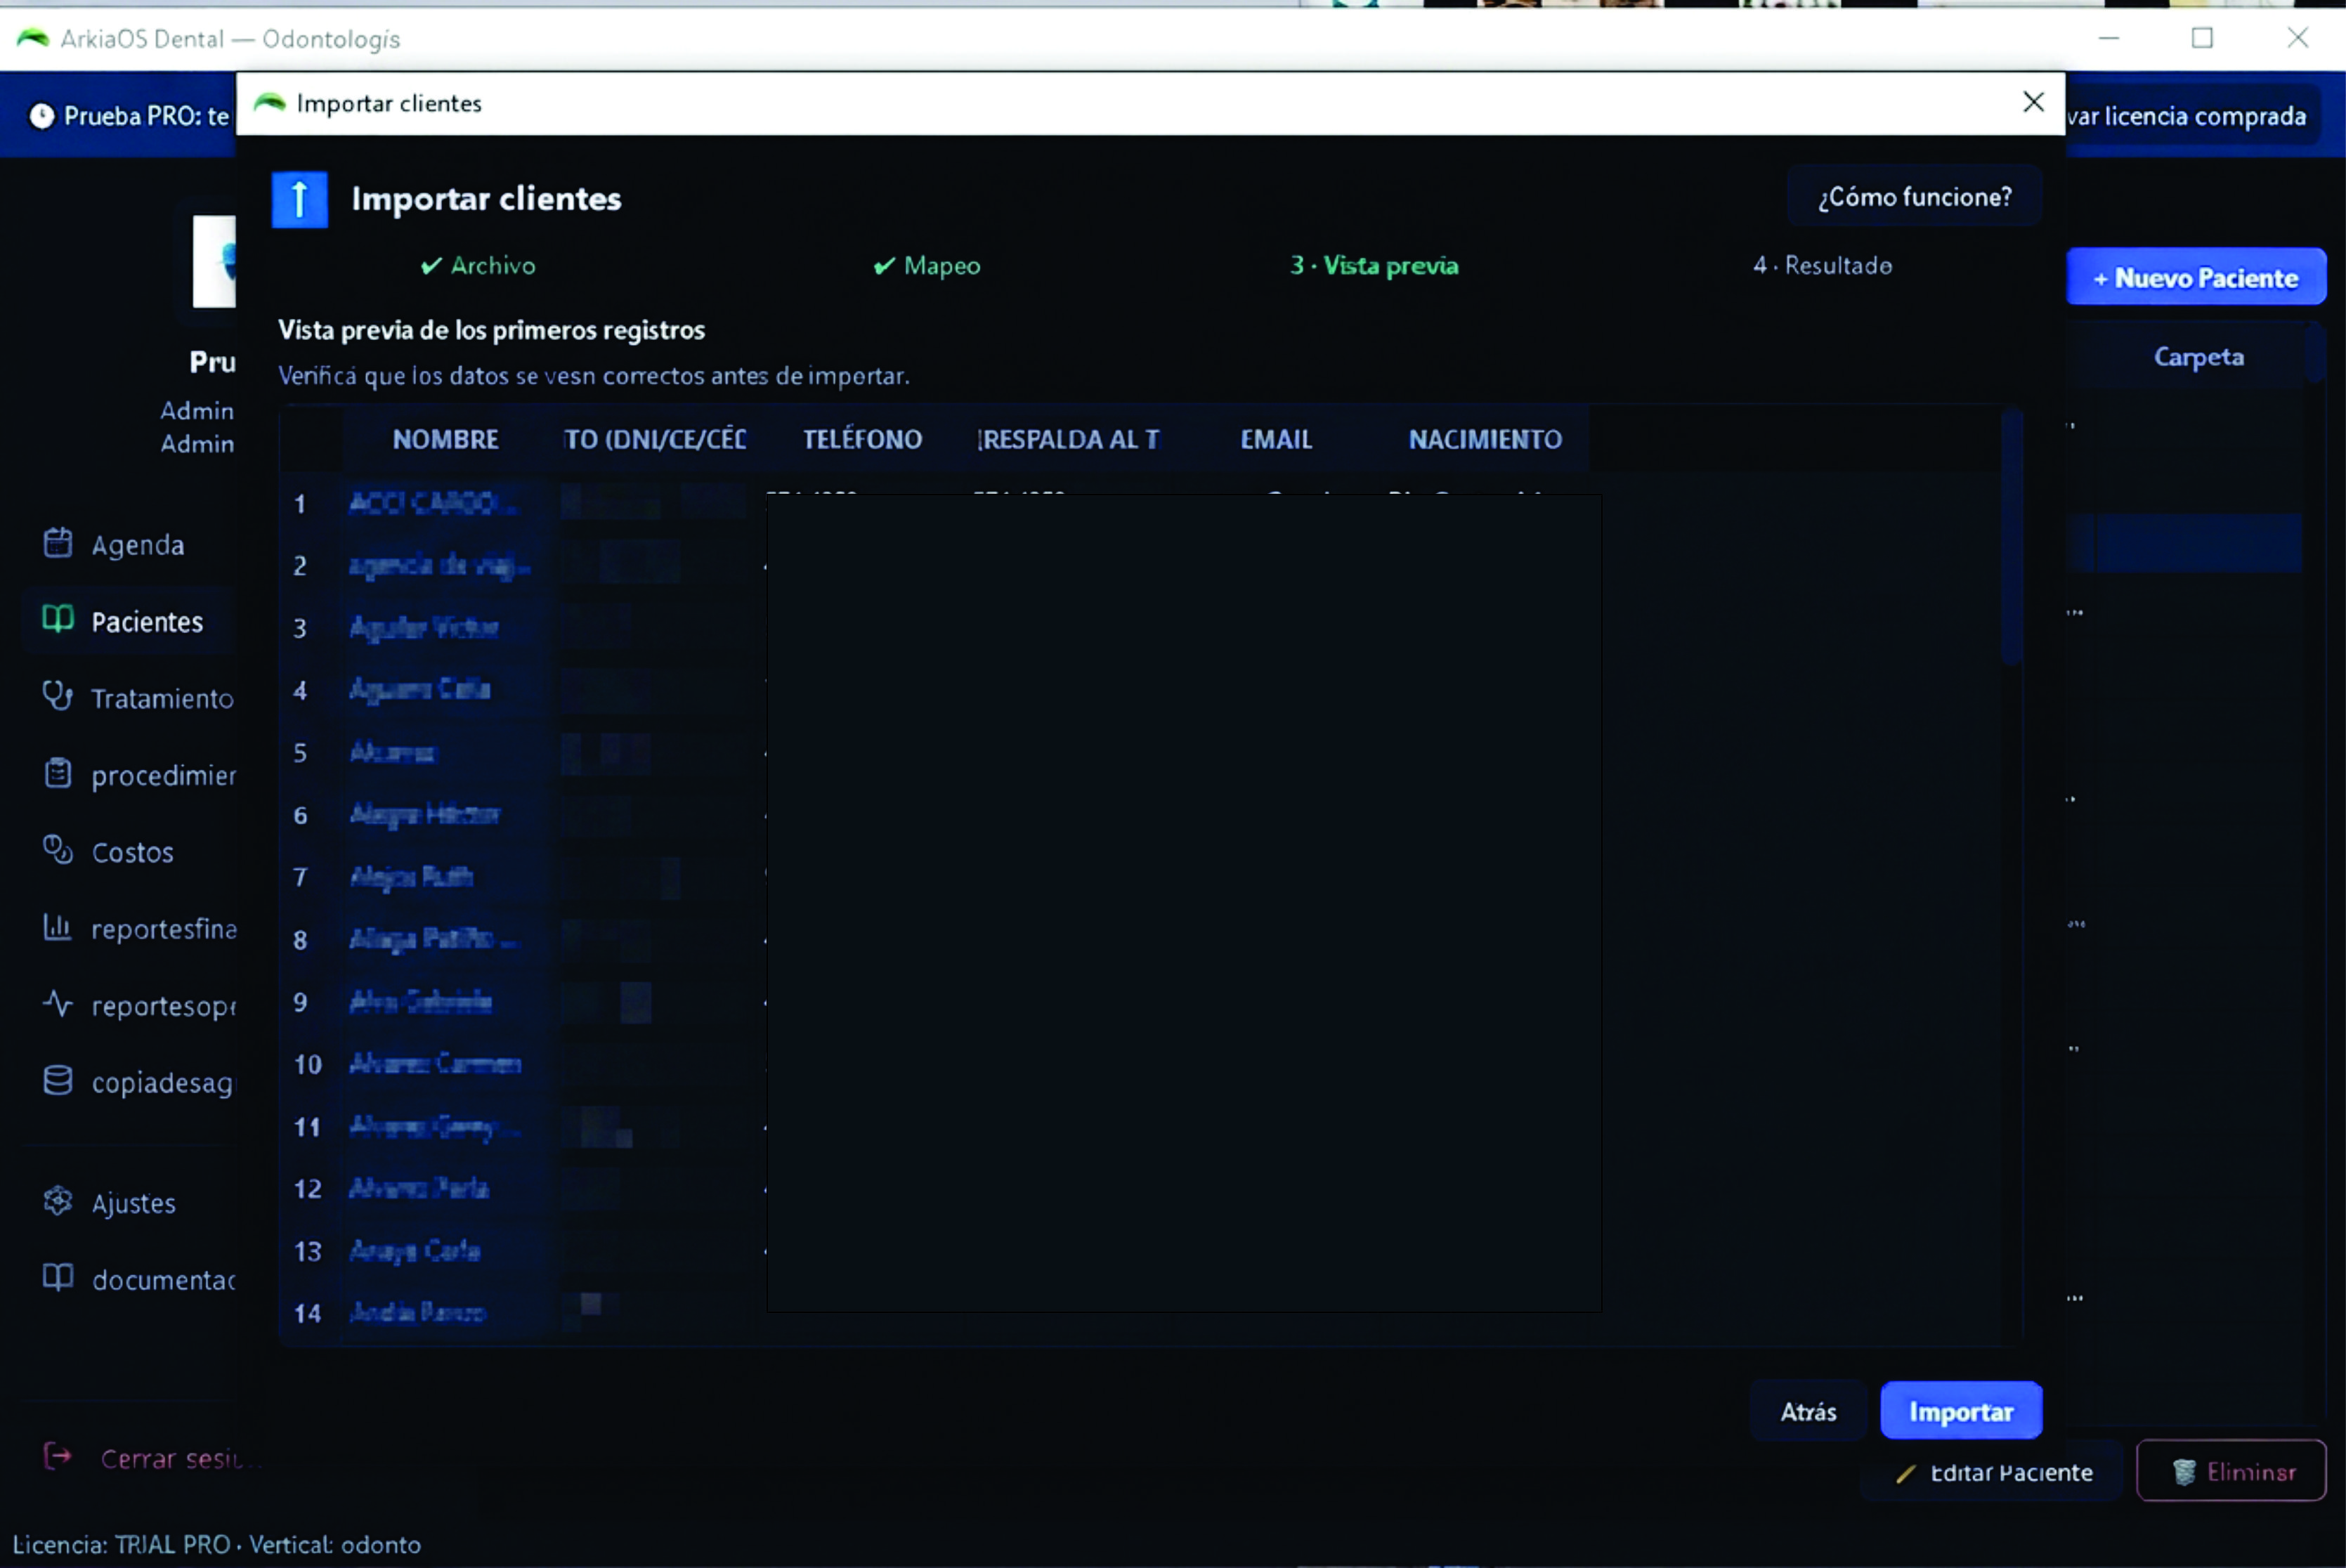This screenshot has height=1568, width=2346.
Task: Click the Pacientes book icon
Action: click(x=58, y=620)
